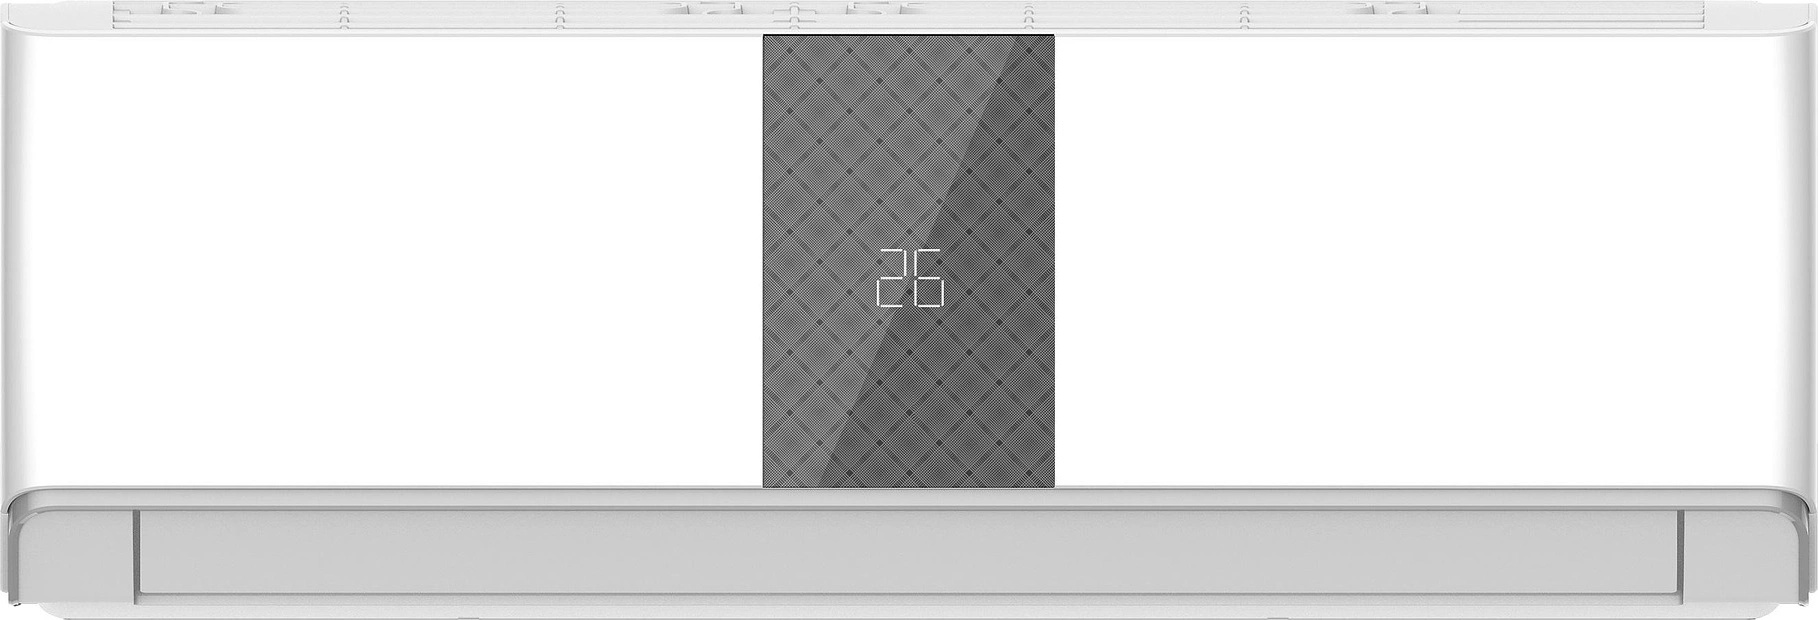Click dark panel area below the display
Viewport: 1818px width, 620px height.
click(x=909, y=398)
